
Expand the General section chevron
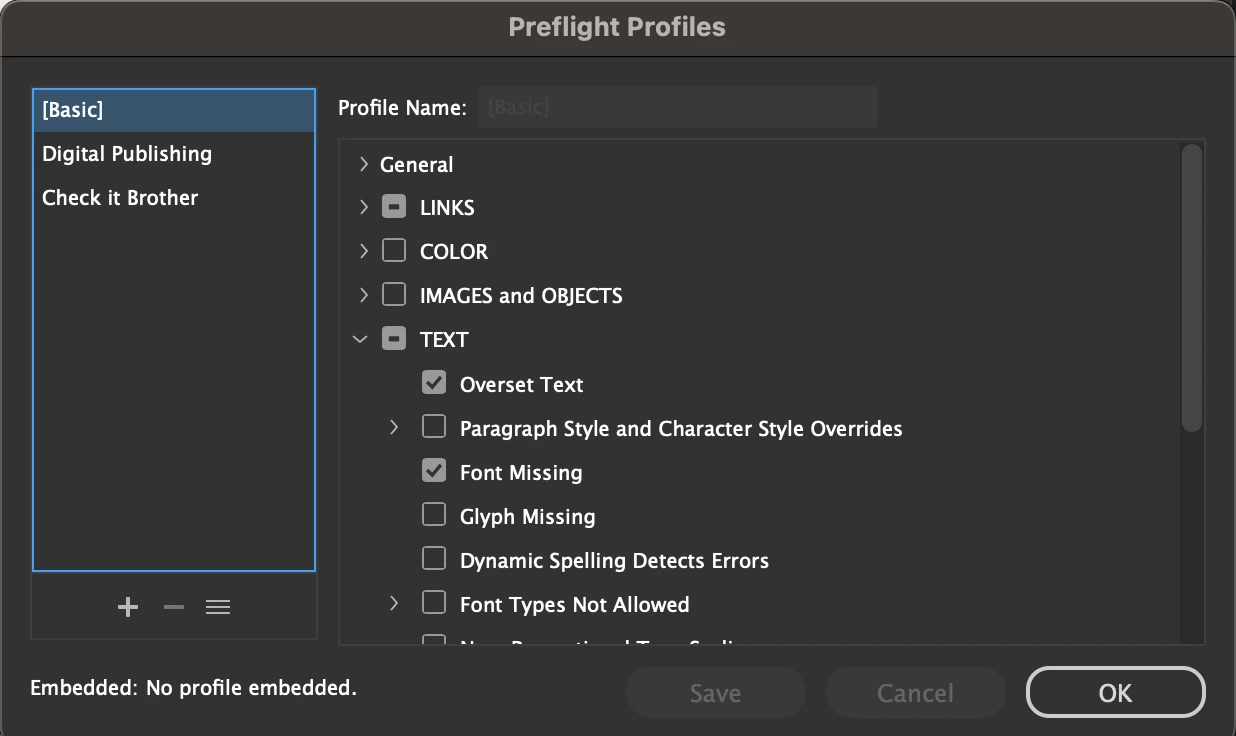pos(363,164)
